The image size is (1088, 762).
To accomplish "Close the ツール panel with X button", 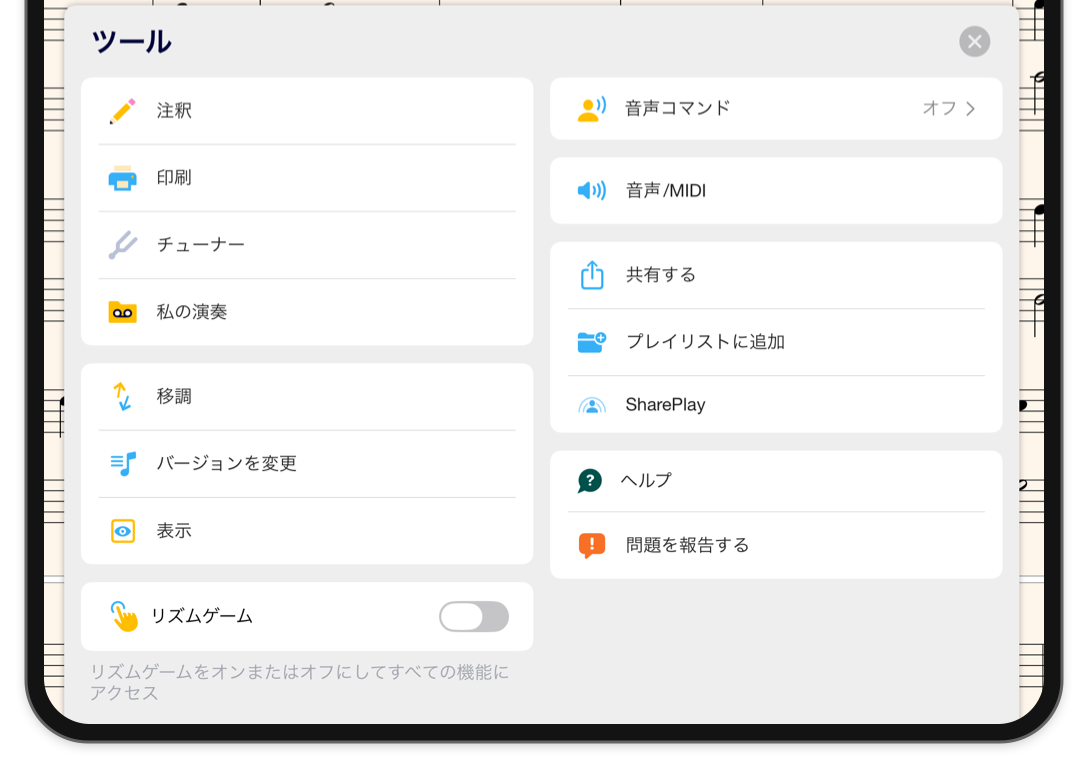I will pyautogui.click(x=975, y=42).
